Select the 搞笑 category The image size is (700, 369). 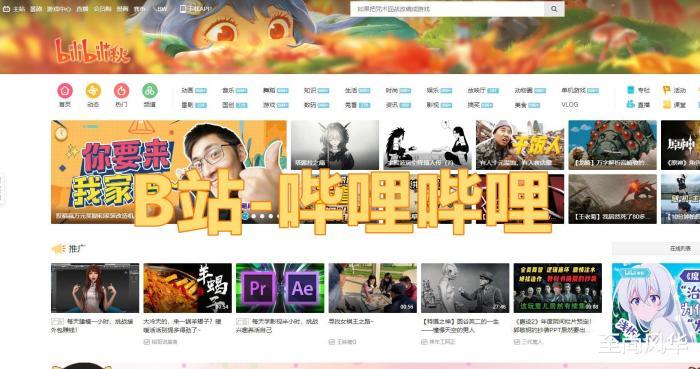(x=474, y=105)
